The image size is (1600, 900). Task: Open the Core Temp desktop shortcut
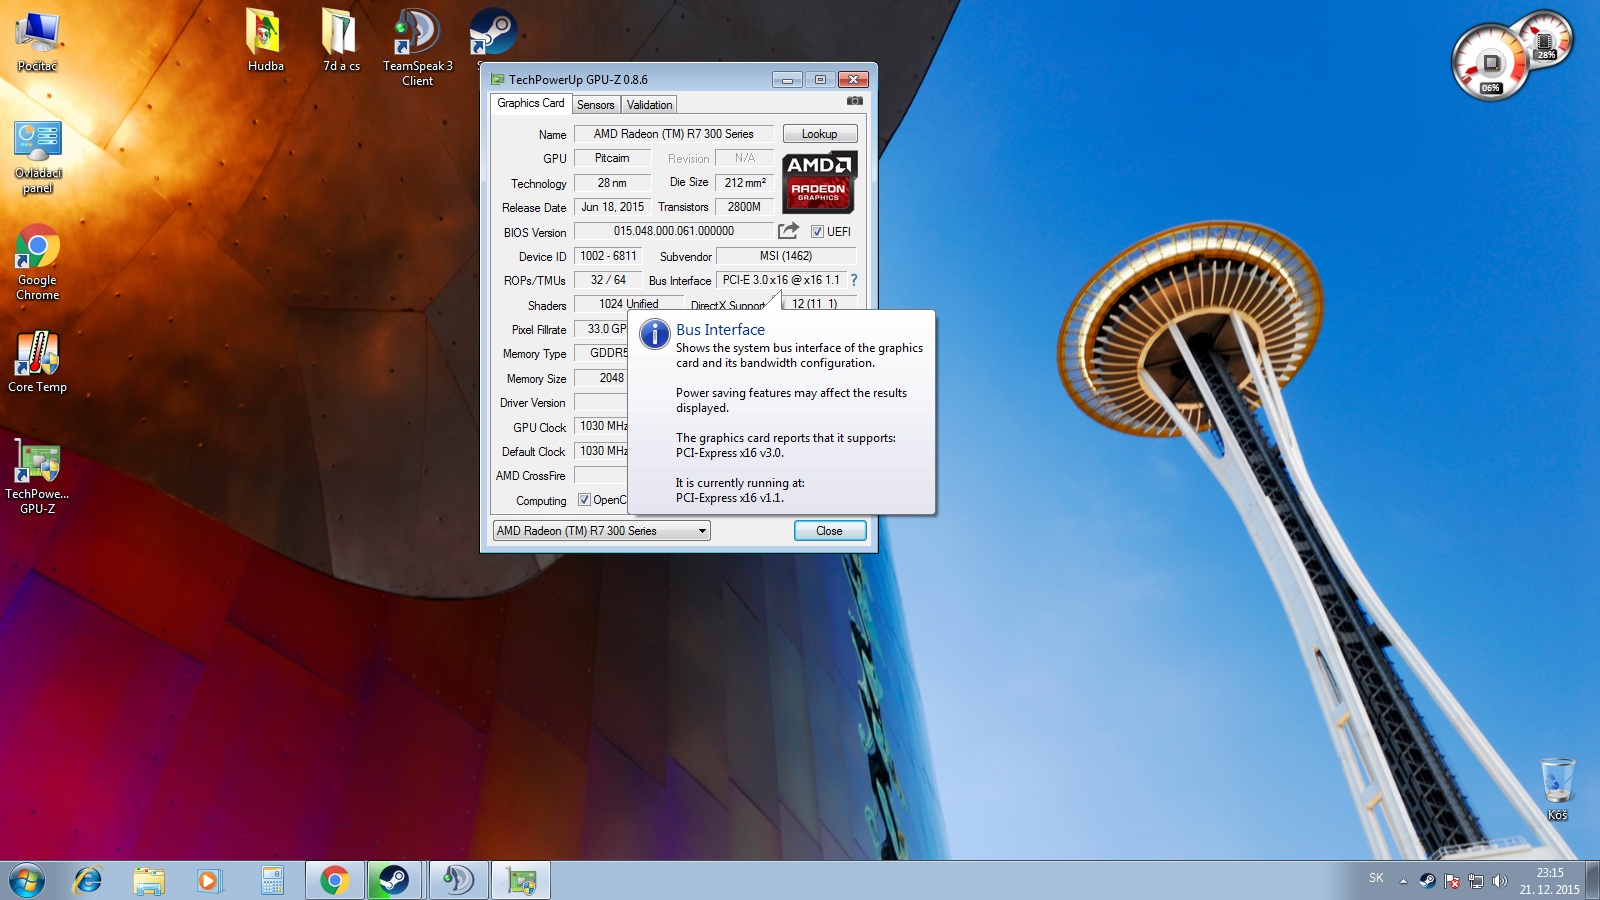(x=38, y=361)
